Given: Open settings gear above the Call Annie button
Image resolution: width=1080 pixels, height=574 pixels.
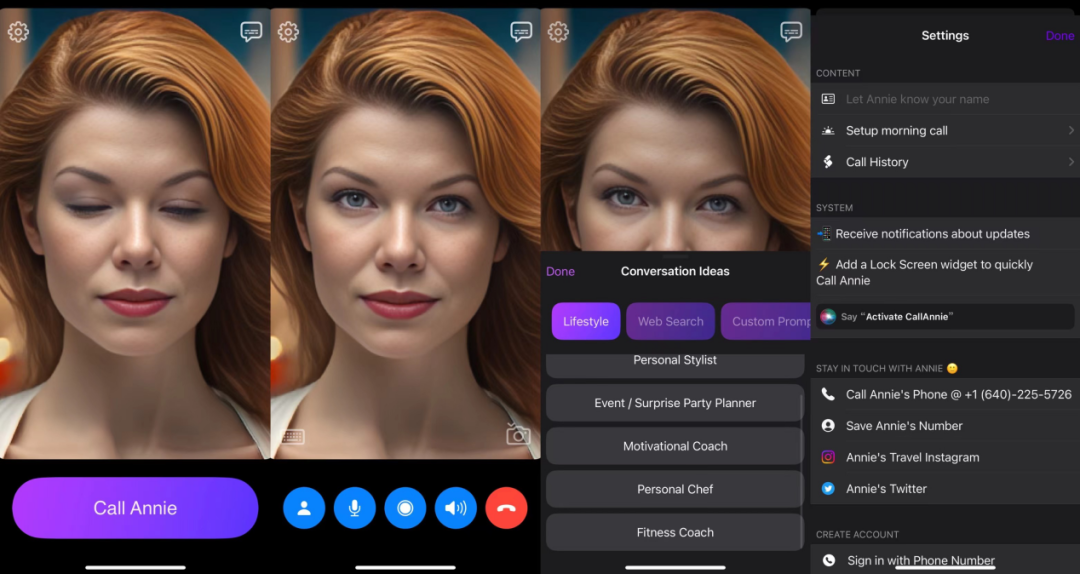Looking at the screenshot, I should (x=18, y=32).
